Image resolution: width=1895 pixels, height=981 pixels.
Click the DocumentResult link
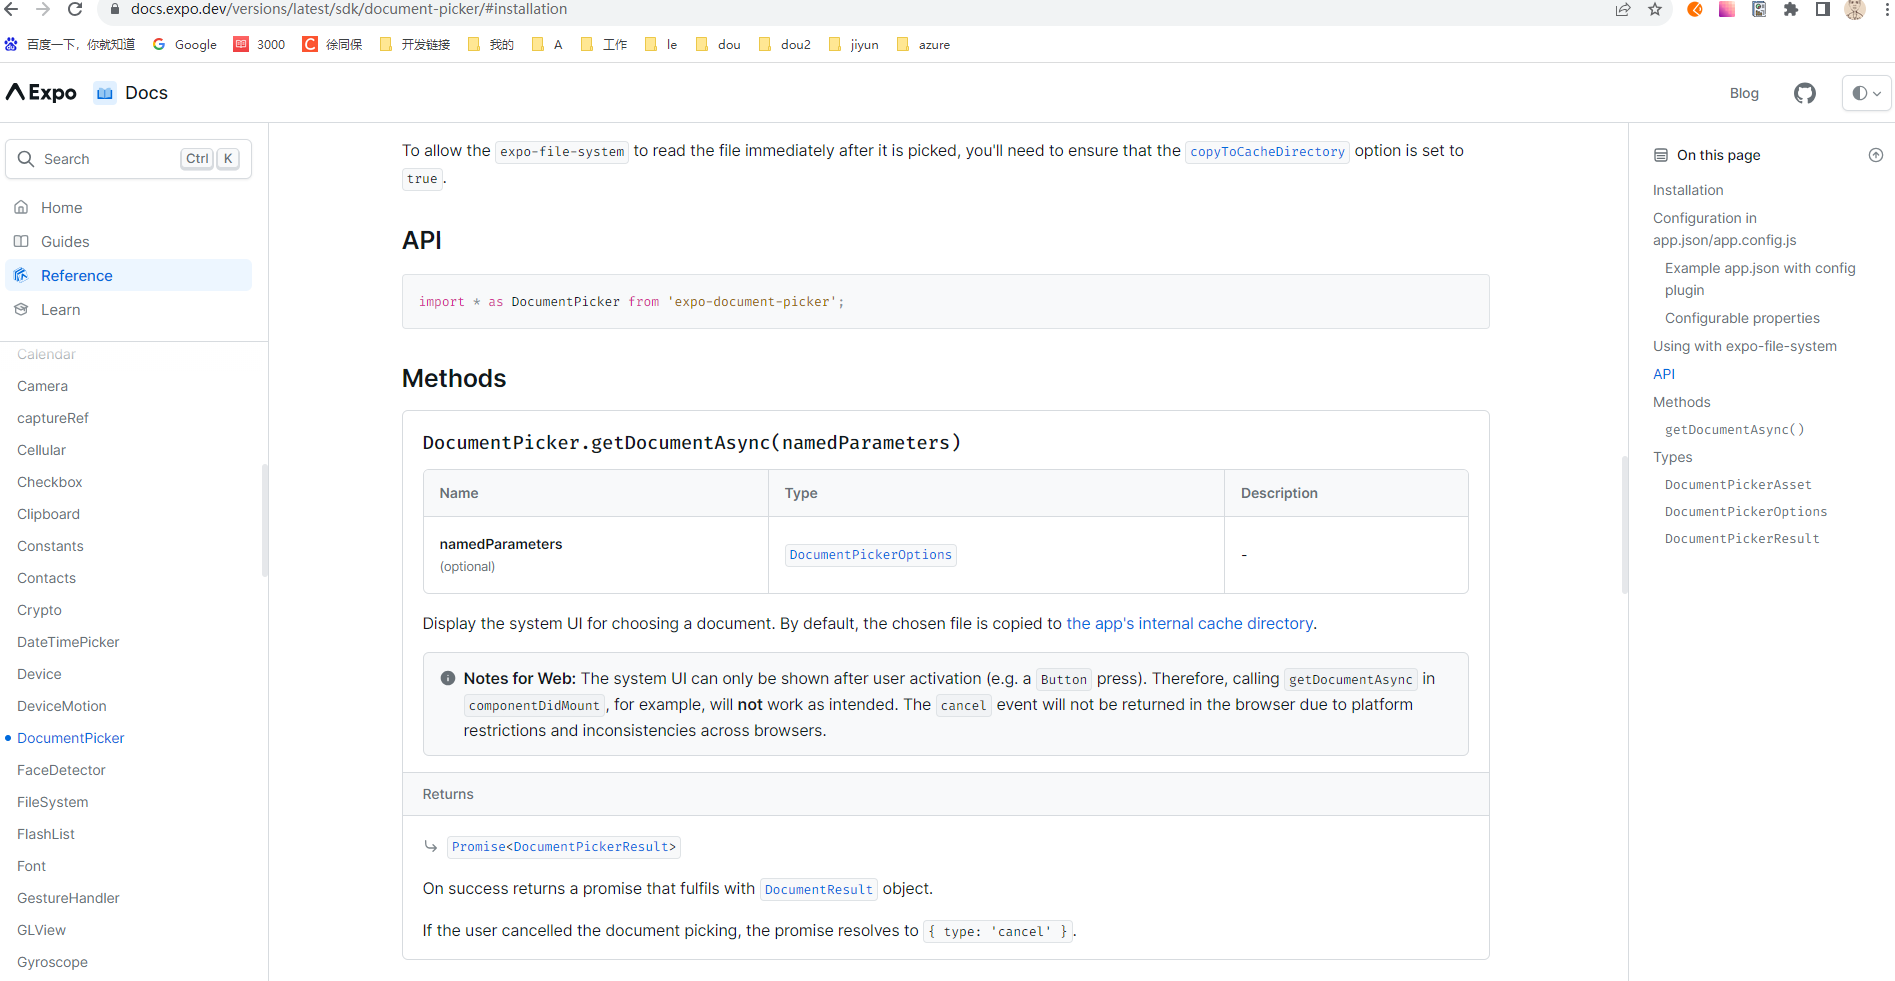[x=818, y=889]
